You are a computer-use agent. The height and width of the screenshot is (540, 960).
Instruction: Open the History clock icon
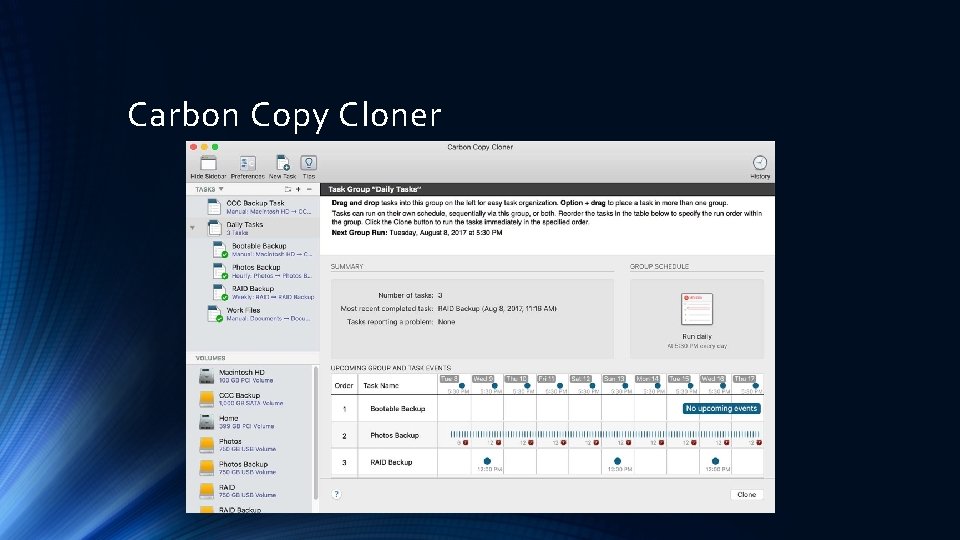[760, 163]
